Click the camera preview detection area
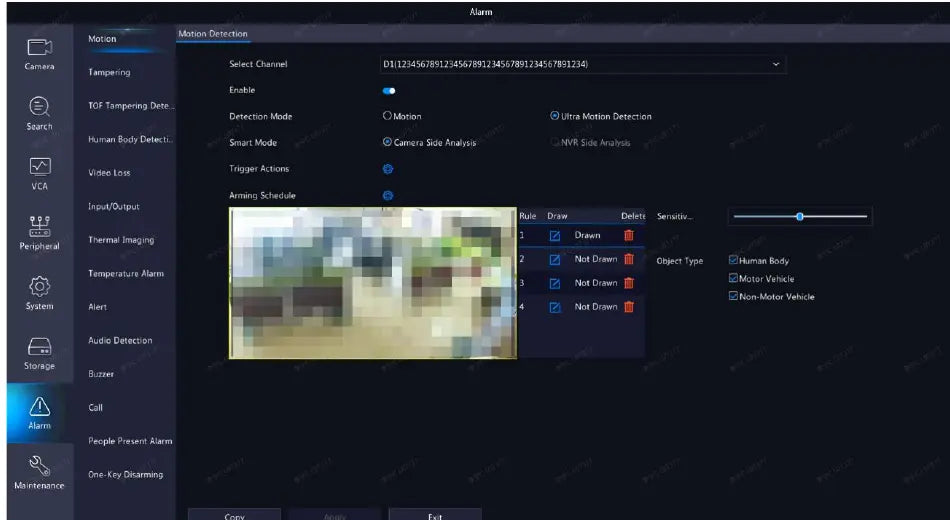 (x=373, y=283)
